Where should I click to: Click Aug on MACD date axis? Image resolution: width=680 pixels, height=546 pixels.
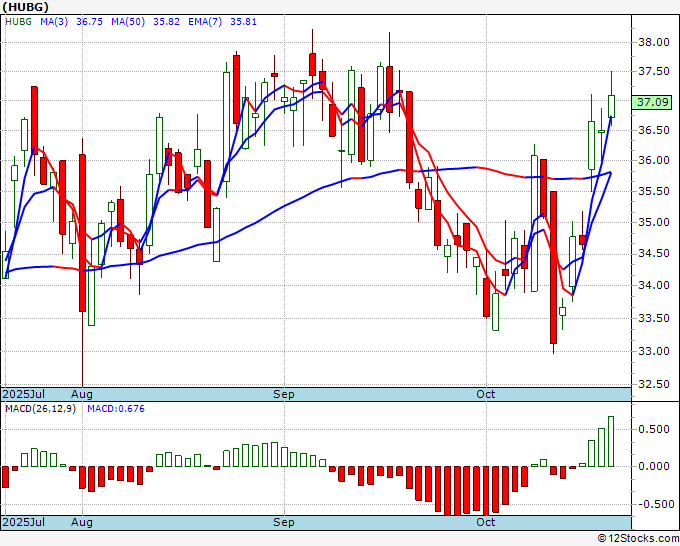82,522
